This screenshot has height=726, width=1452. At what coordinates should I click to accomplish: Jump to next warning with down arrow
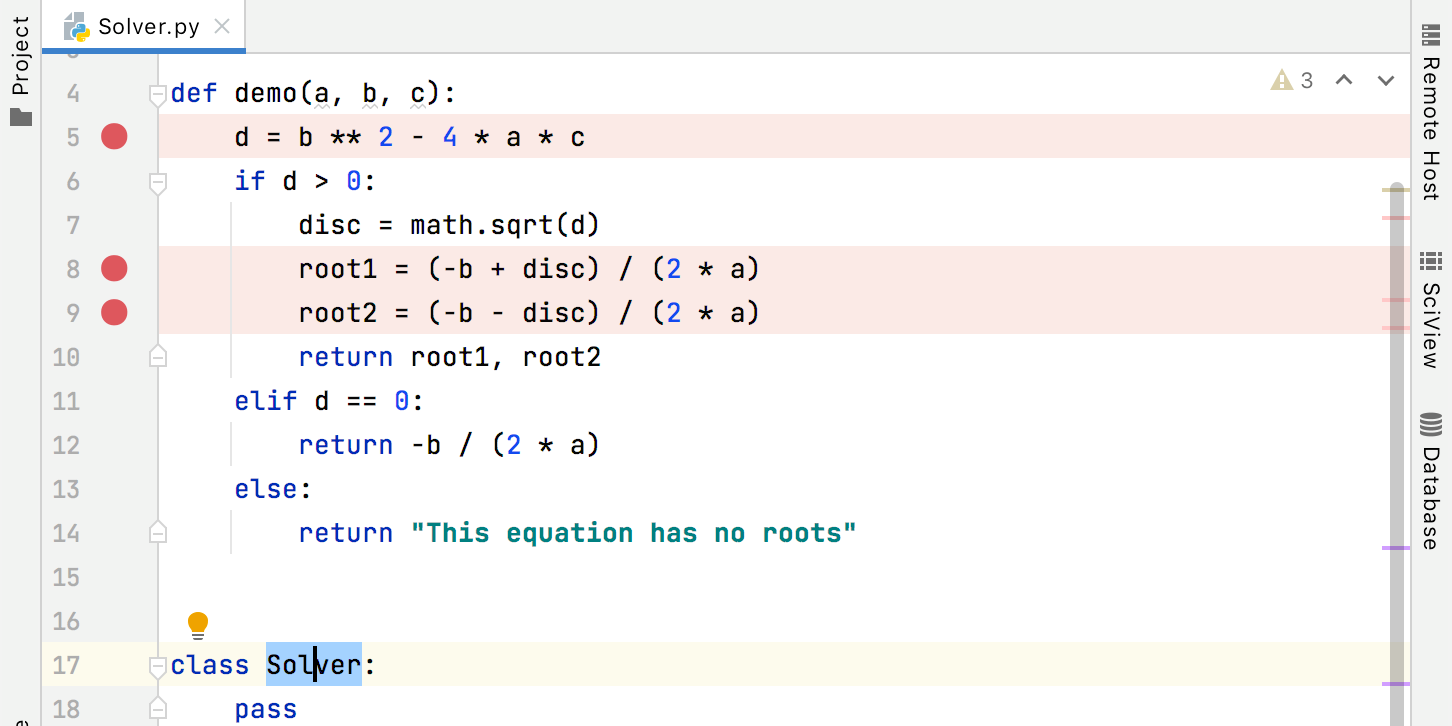tap(1384, 81)
